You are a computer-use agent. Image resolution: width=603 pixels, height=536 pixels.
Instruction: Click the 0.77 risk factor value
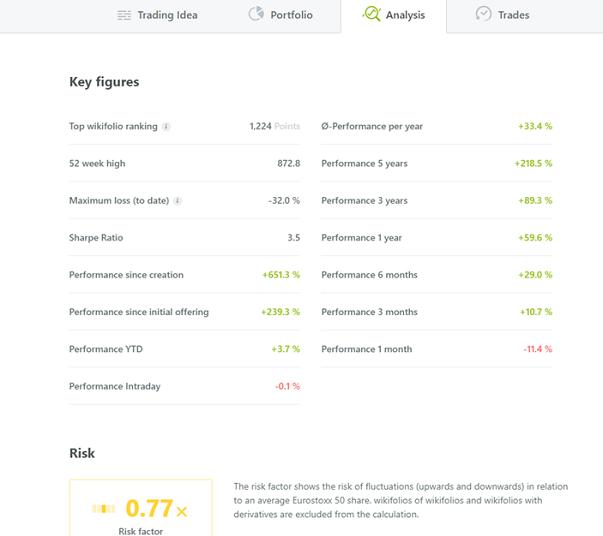pyautogui.click(x=149, y=508)
